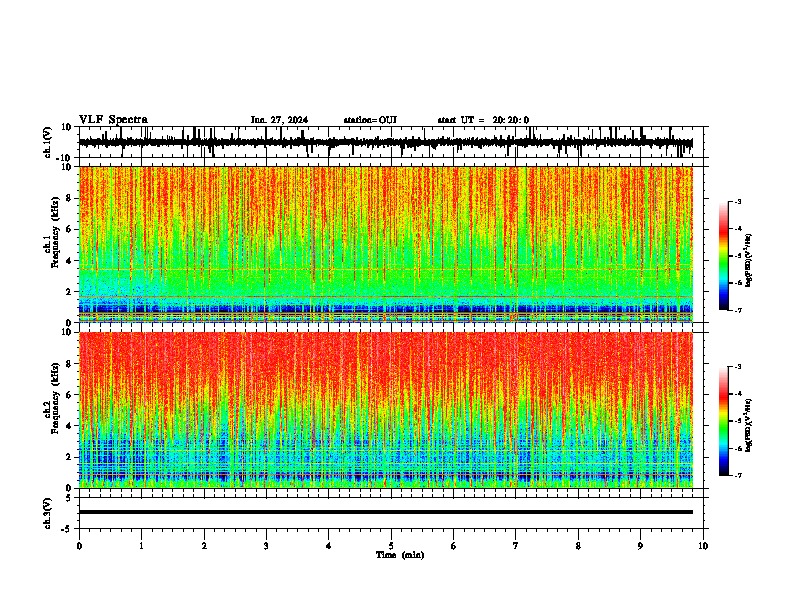Viewport: 792px width, 612px height.
Task: Select the date text "Jan. 27, 2024"
Action: (x=279, y=120)
